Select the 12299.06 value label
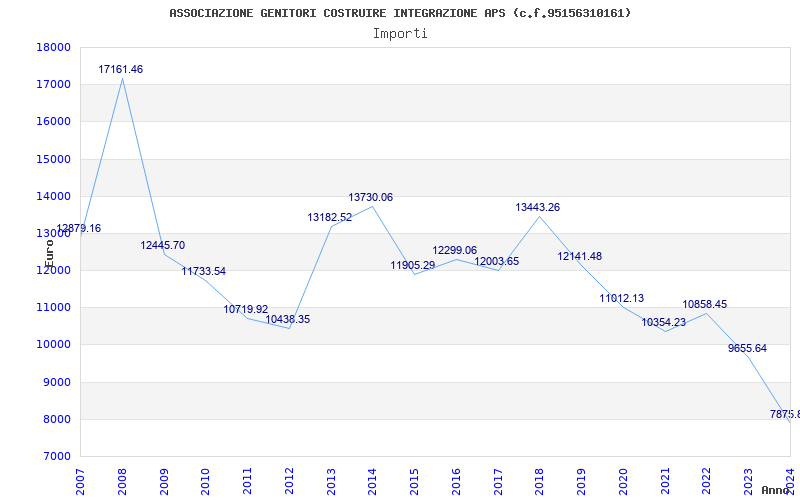 click(x=455, y=251)
